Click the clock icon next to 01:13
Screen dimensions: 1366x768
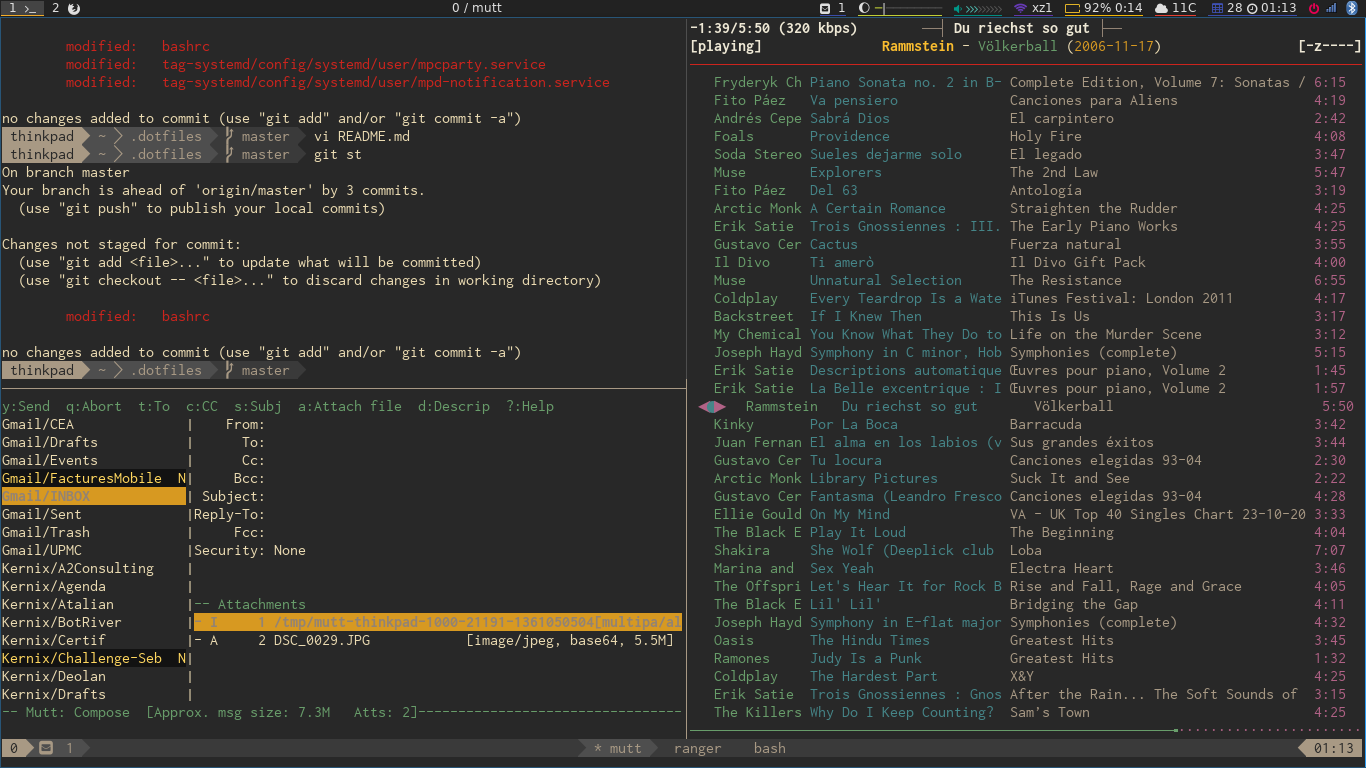coord(1251,8)
